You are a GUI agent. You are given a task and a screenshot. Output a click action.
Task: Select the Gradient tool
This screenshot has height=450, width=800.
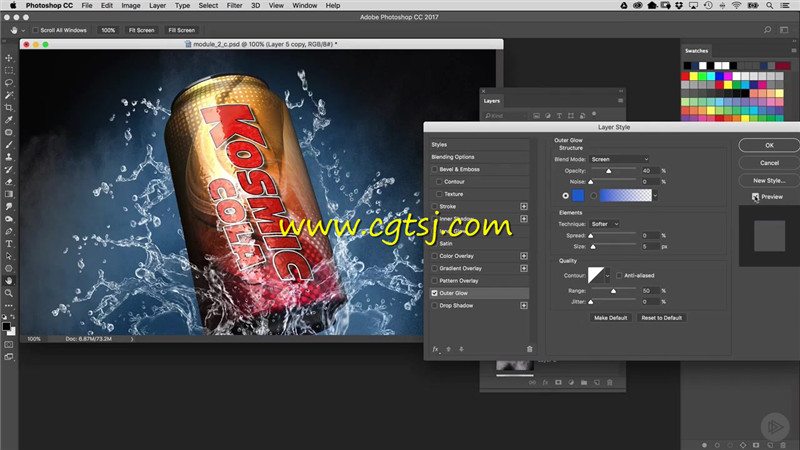[9, 194]
